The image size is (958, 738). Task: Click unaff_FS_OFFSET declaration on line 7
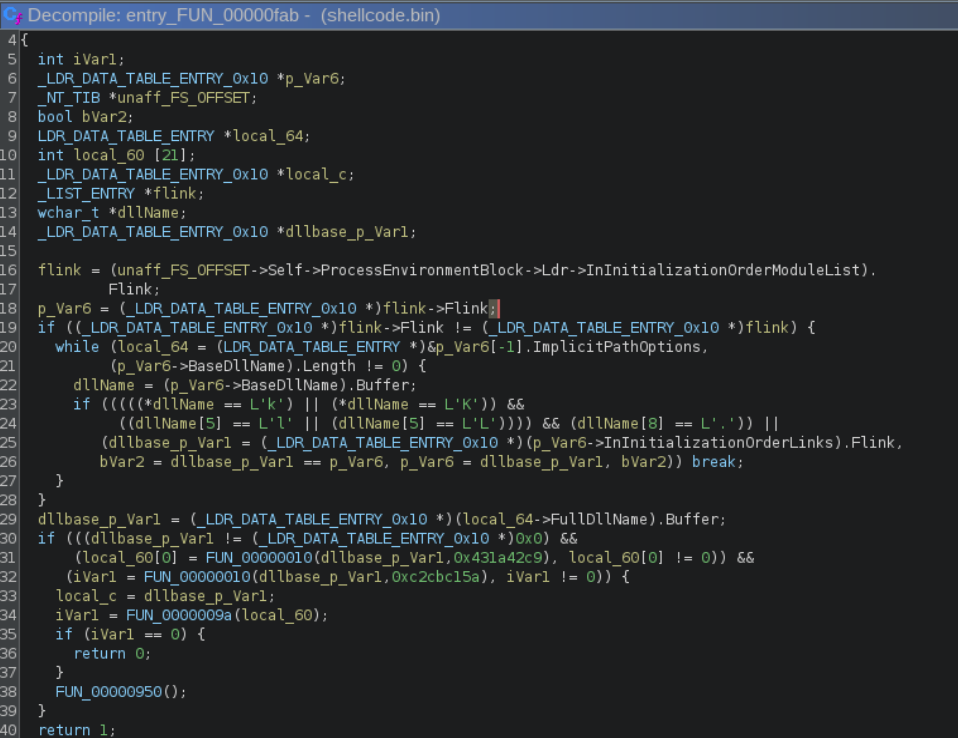coord(183,98)
